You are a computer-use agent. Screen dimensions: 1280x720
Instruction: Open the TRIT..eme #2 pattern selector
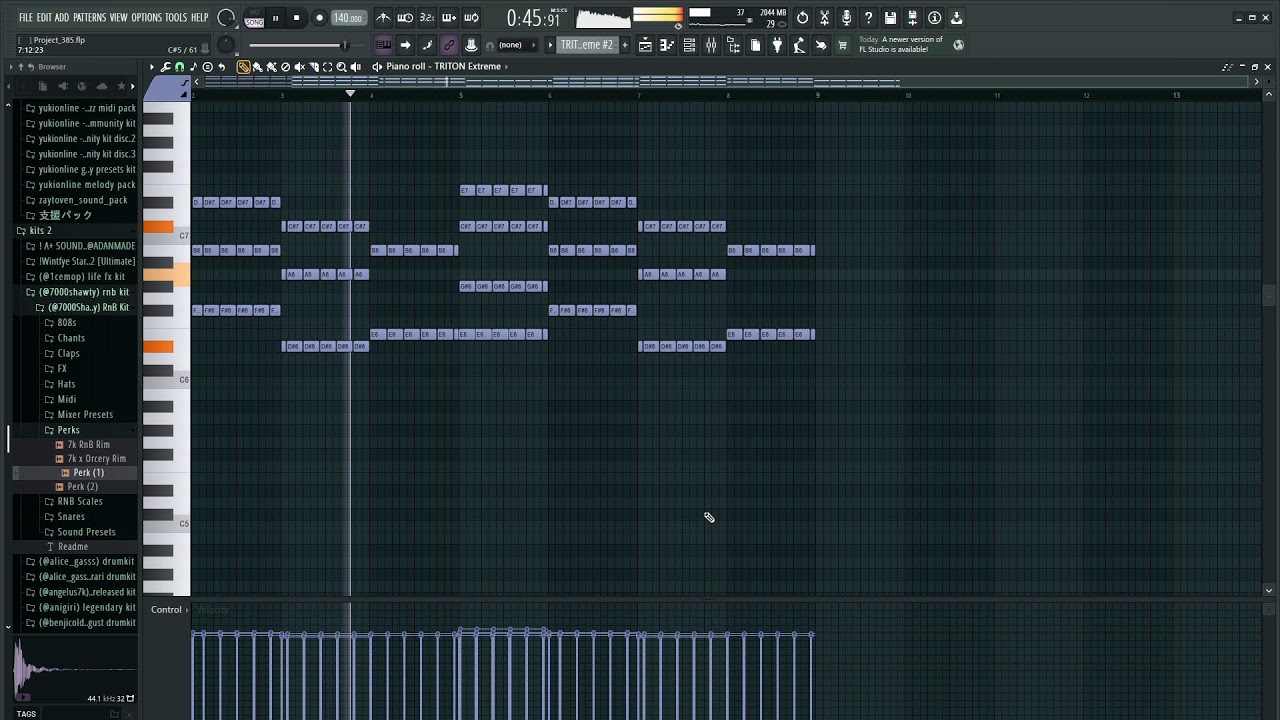point(587,45)
